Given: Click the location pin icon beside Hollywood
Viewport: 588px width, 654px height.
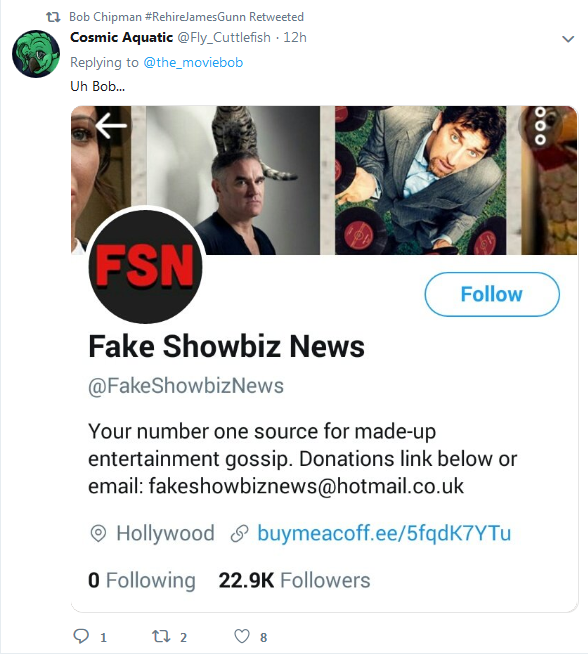Looking at the screenshot, I should [x=98, y=533].
